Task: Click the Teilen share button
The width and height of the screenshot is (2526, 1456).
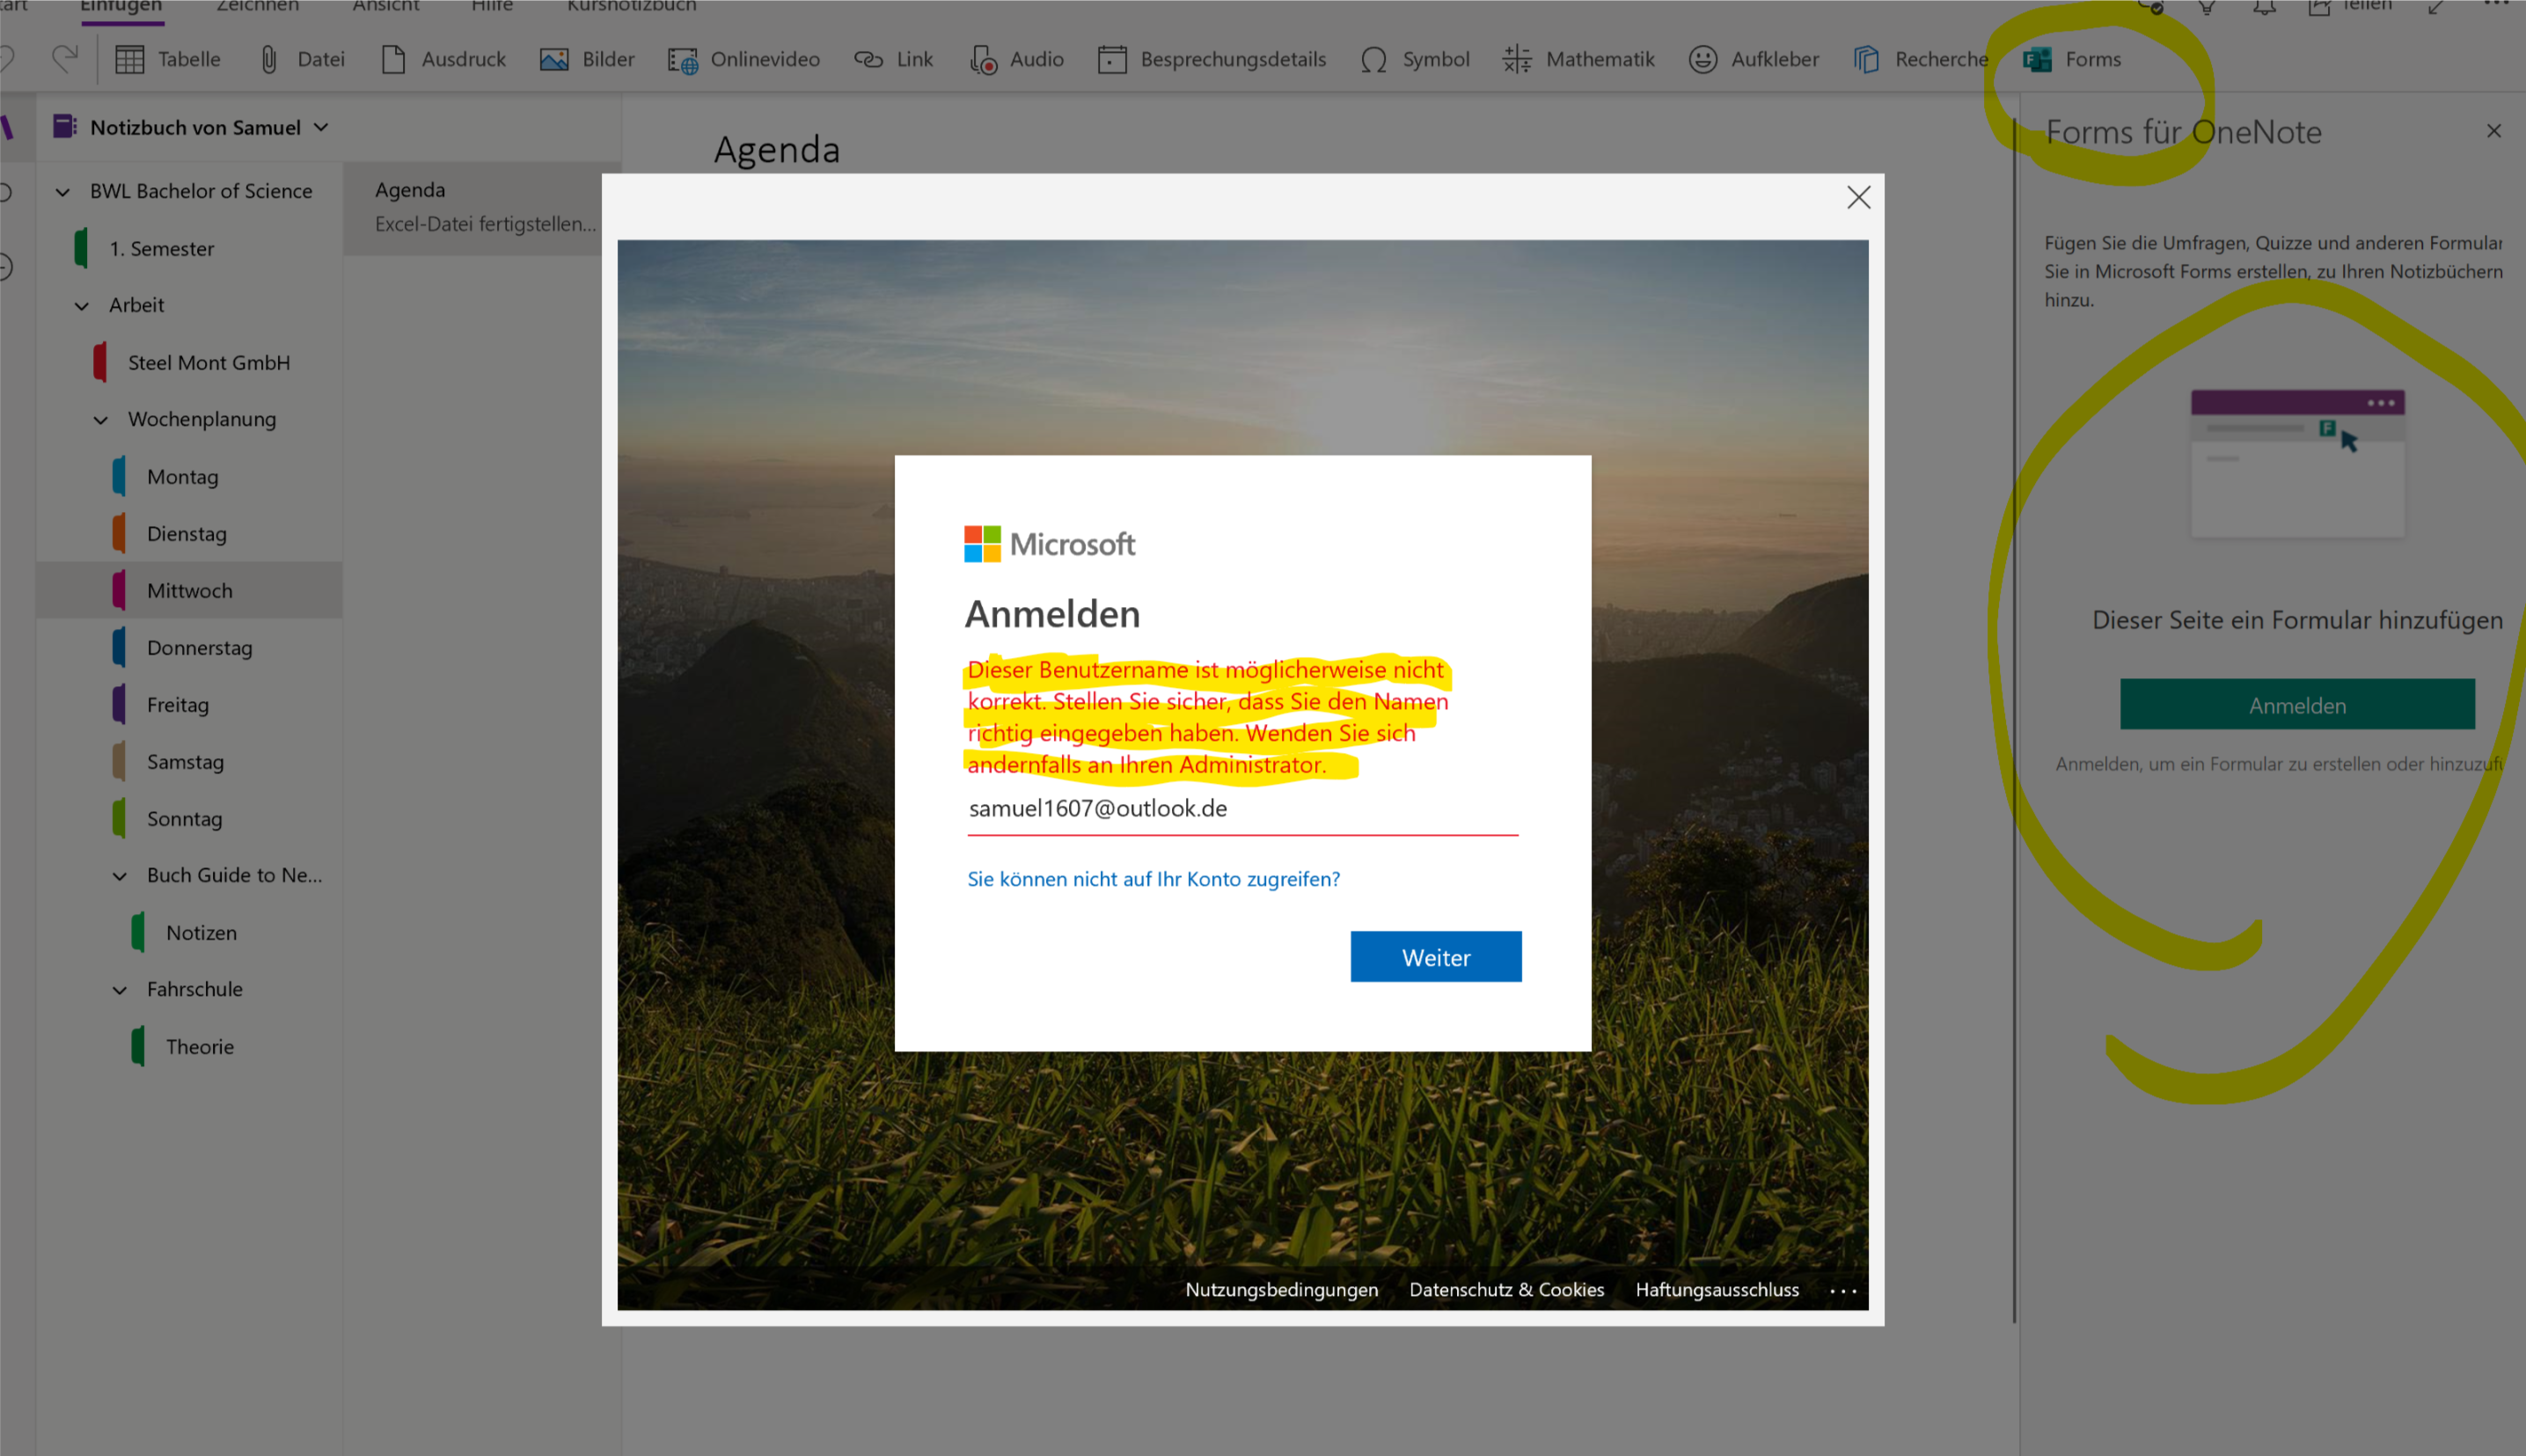Action: point(2350,7)
